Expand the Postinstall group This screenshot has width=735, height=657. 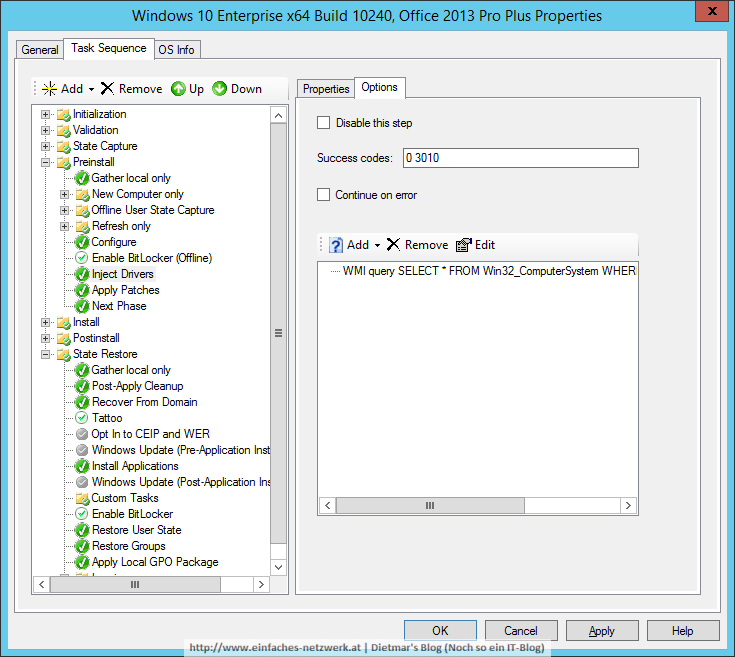(45, 338)
